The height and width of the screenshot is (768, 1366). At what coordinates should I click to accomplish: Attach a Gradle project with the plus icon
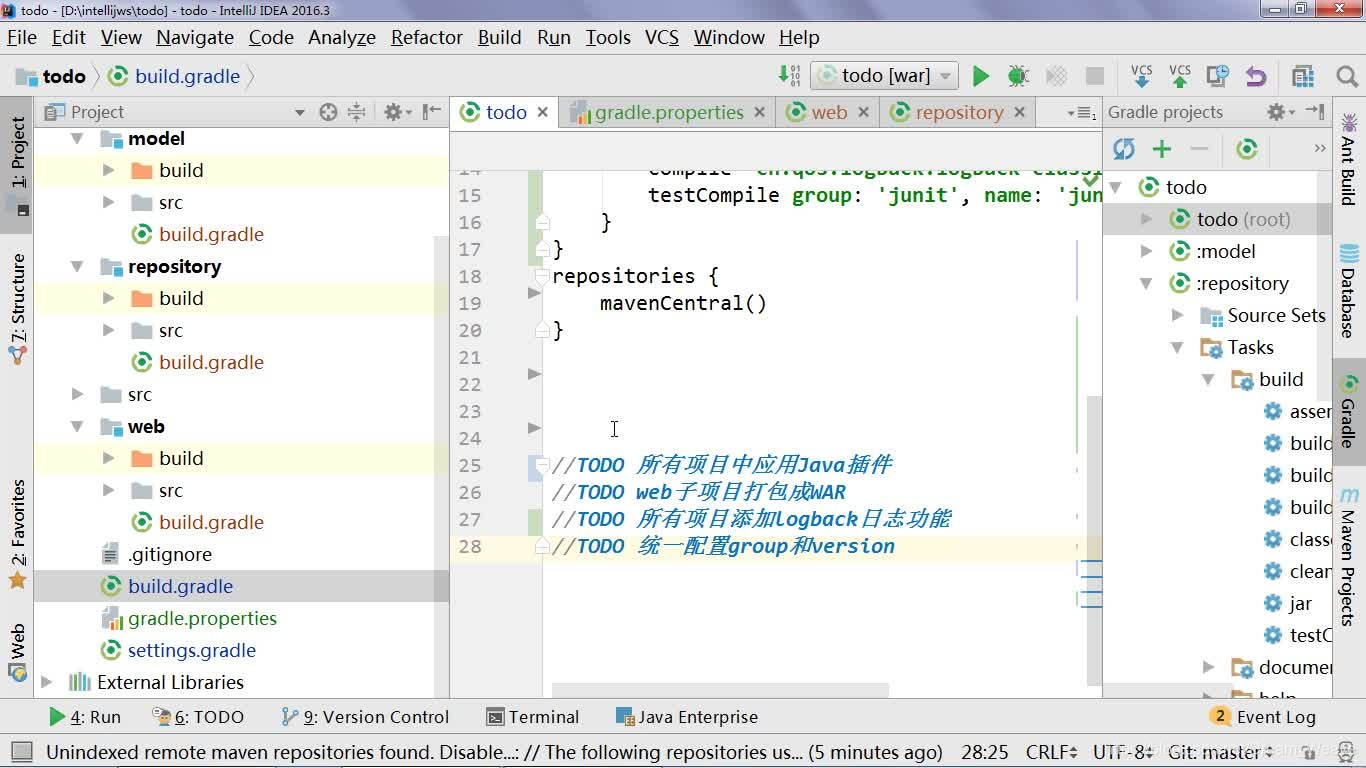pos(1161,149)
